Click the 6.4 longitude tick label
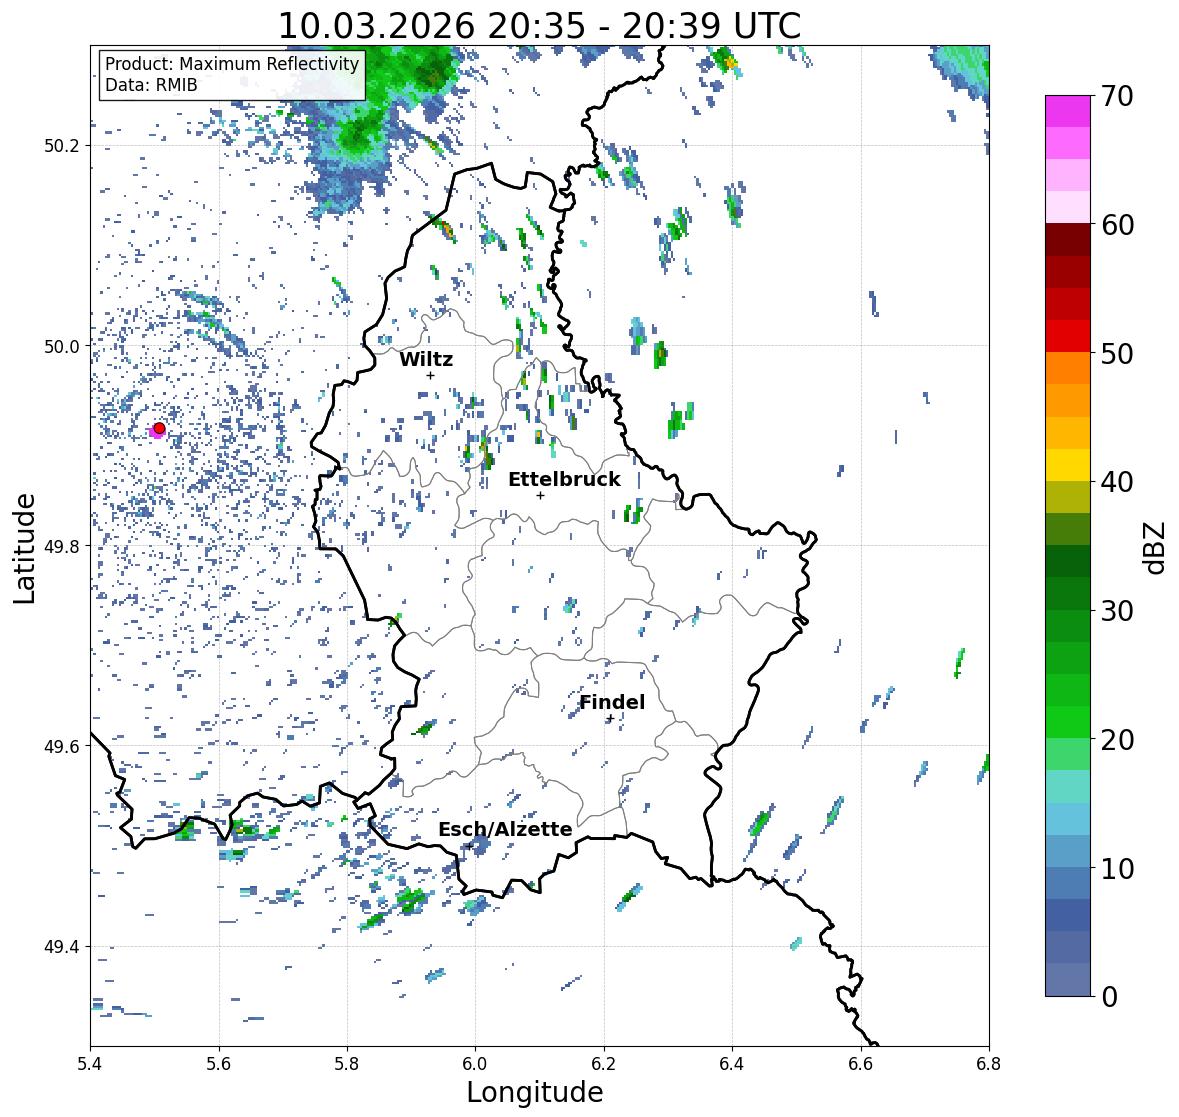The width and height of the screenshot is (1179, 1117). [732, 1063]
